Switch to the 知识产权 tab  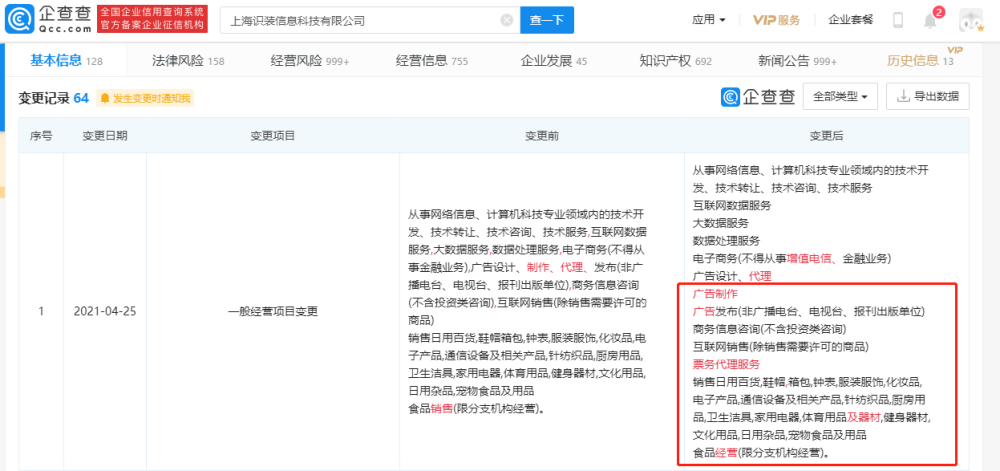coord(675,61)
